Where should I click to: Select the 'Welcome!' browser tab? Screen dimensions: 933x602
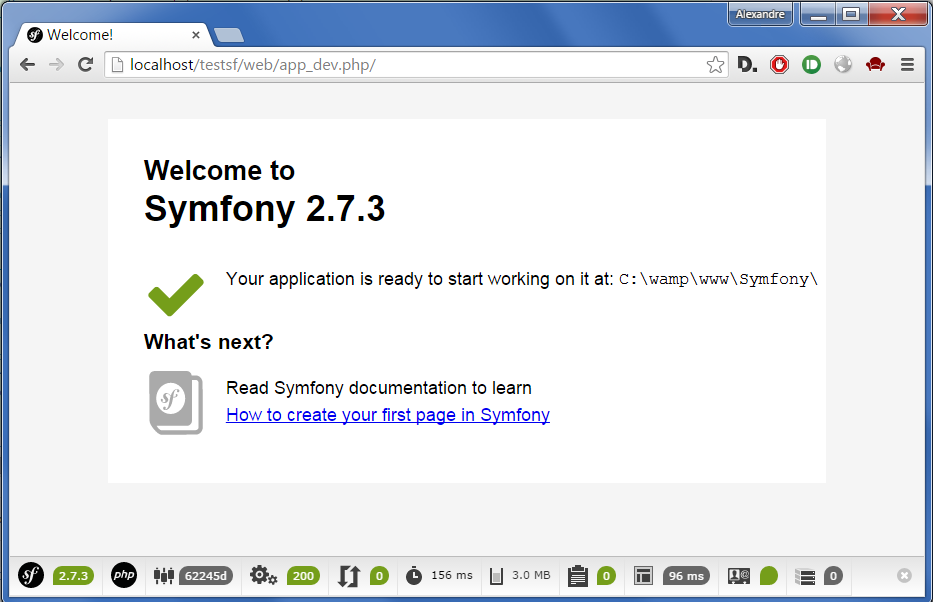coord(113,35)
